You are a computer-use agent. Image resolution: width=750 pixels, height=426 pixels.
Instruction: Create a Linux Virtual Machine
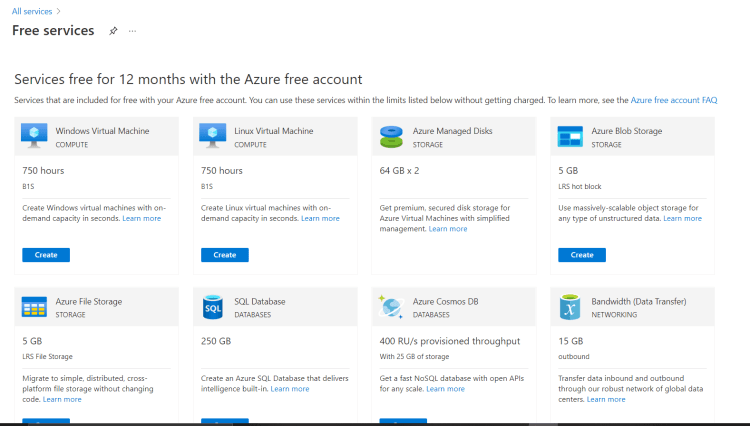[225, 255]
